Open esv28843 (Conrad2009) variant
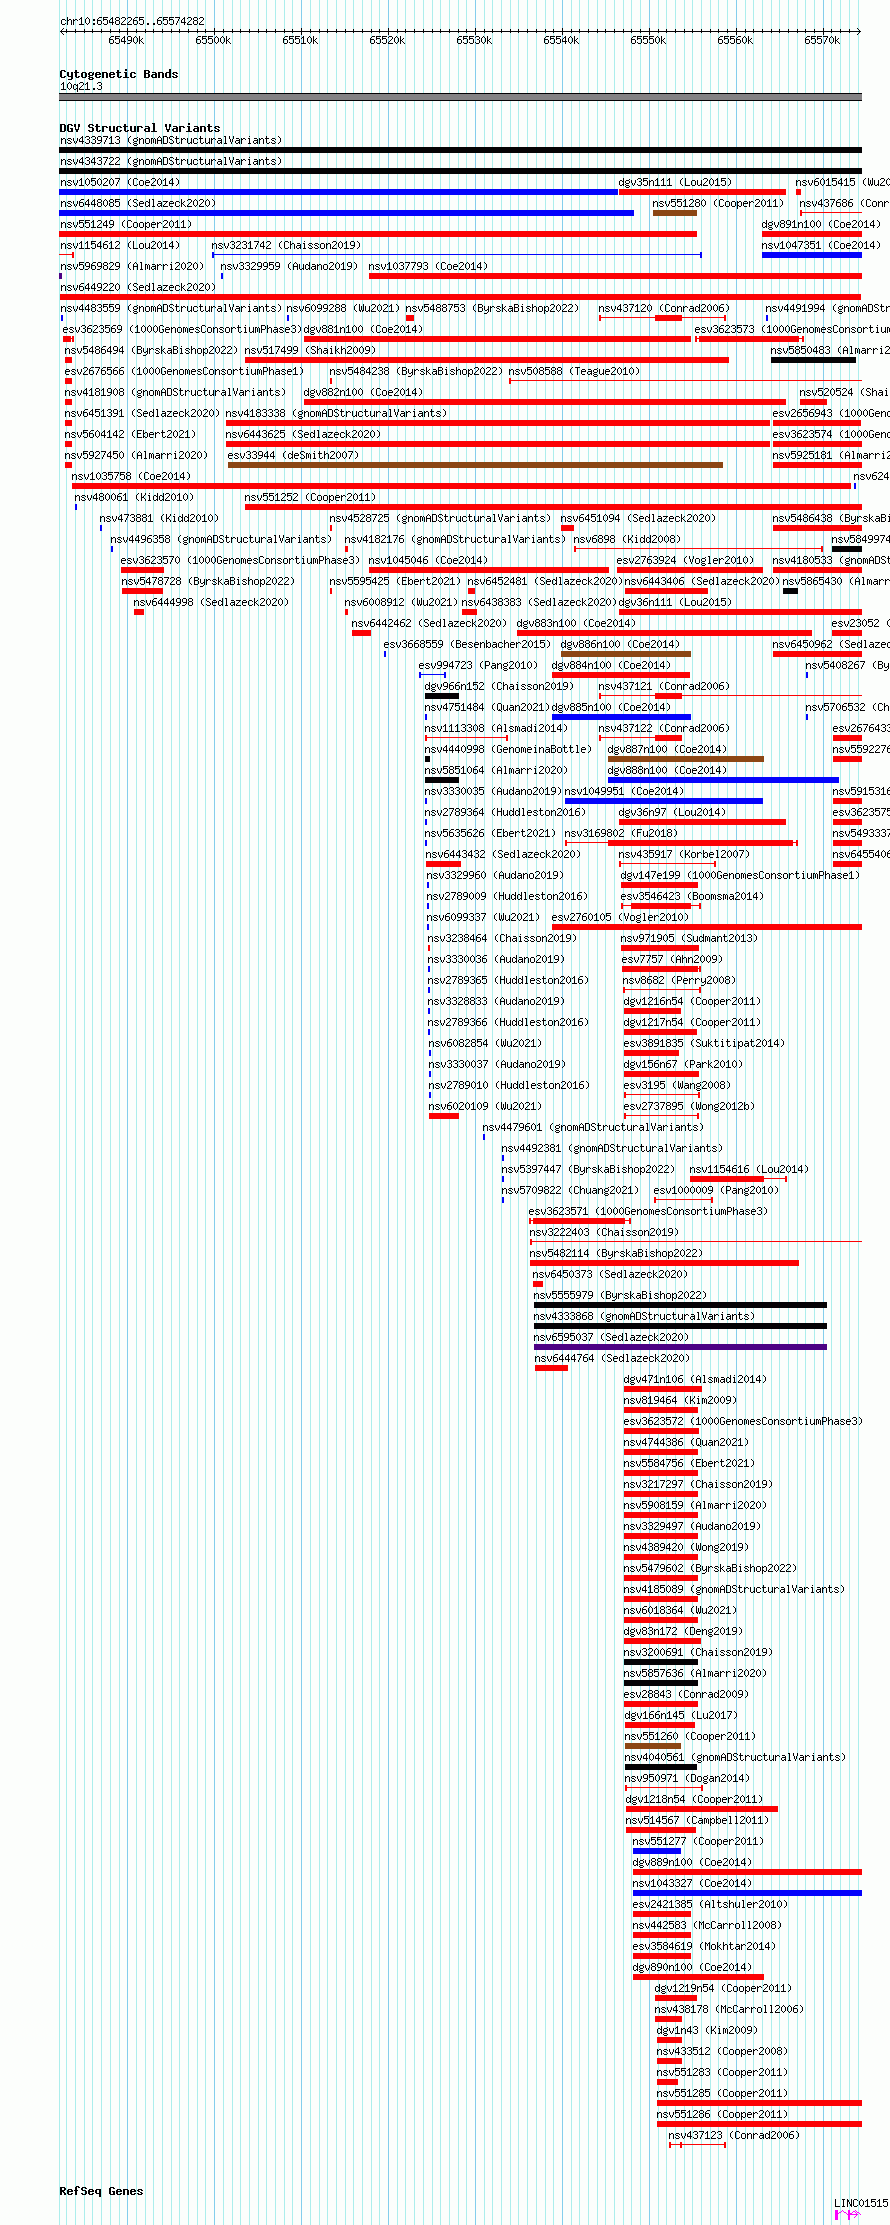 pos(686,1694)
